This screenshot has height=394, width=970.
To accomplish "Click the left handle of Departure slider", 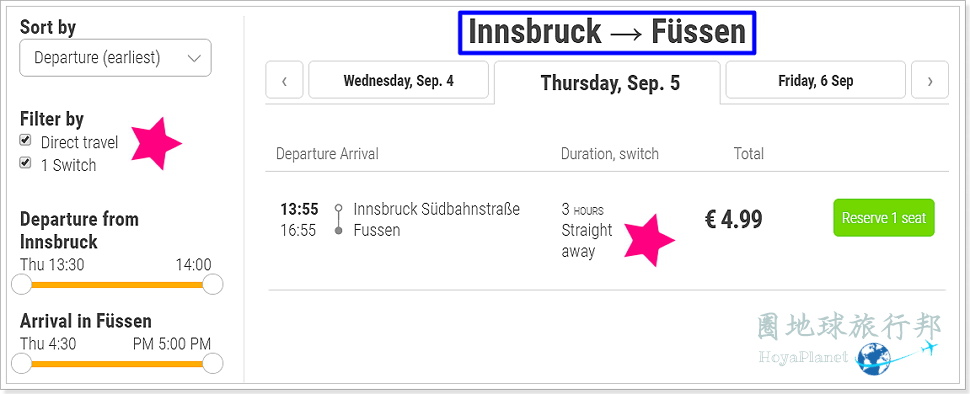I will click(x=22, y=285).
